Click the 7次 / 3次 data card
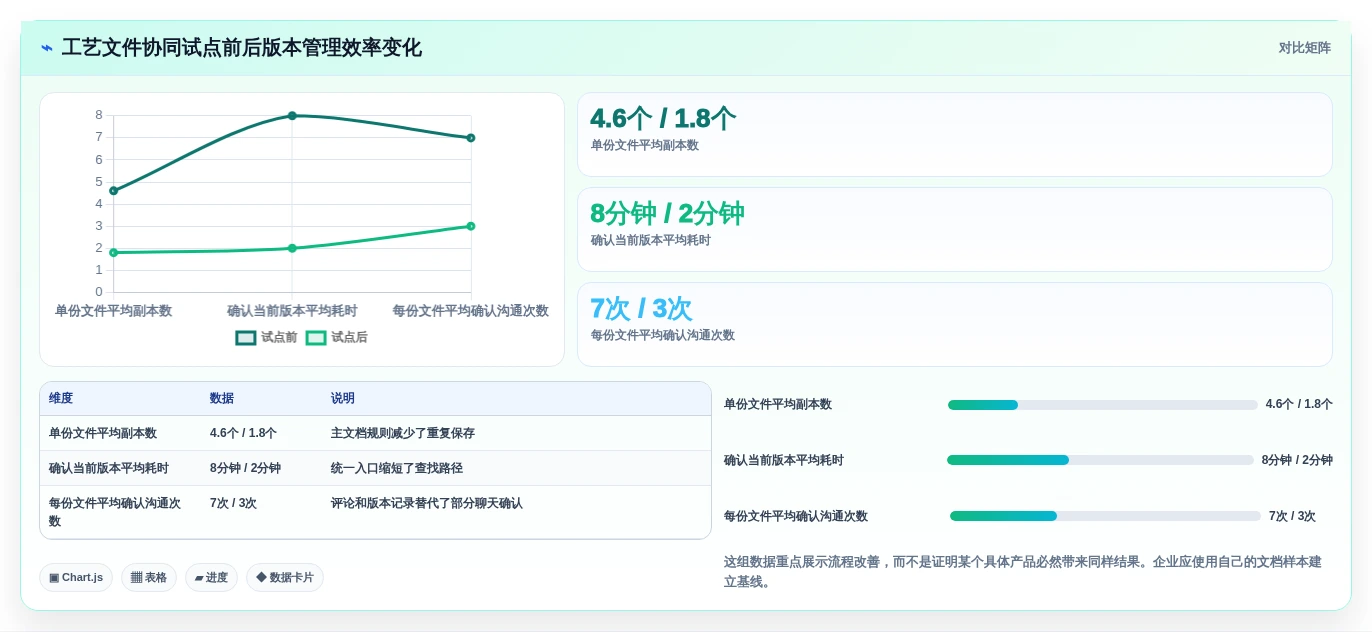Image resolution: width=1372 pixels, height=632 pixels. [x=954, y=324]
